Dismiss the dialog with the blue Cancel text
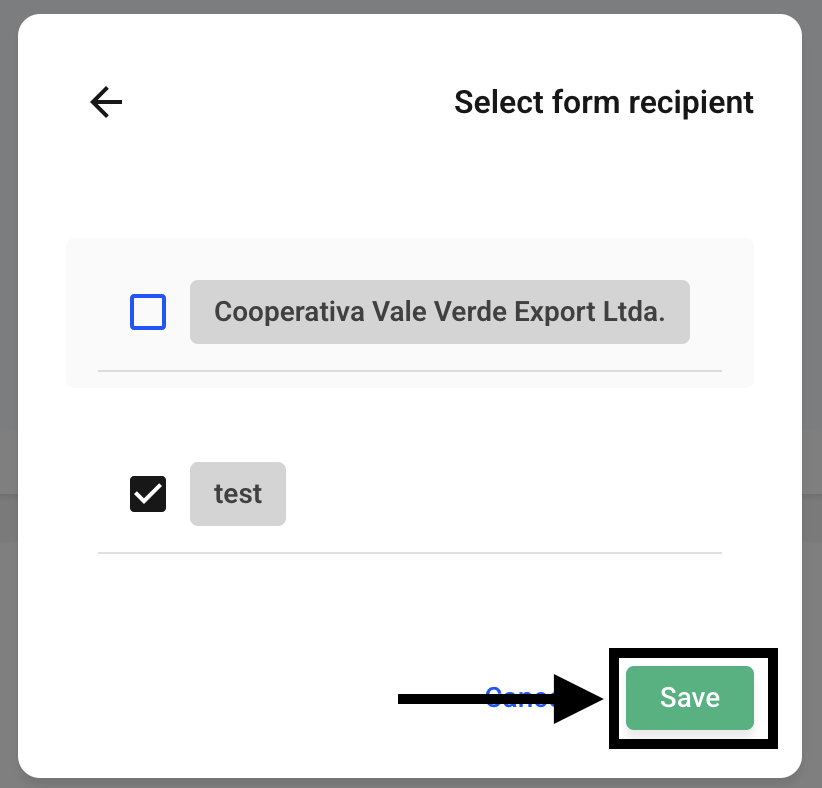The image size is (822, 788). [519, 698]
